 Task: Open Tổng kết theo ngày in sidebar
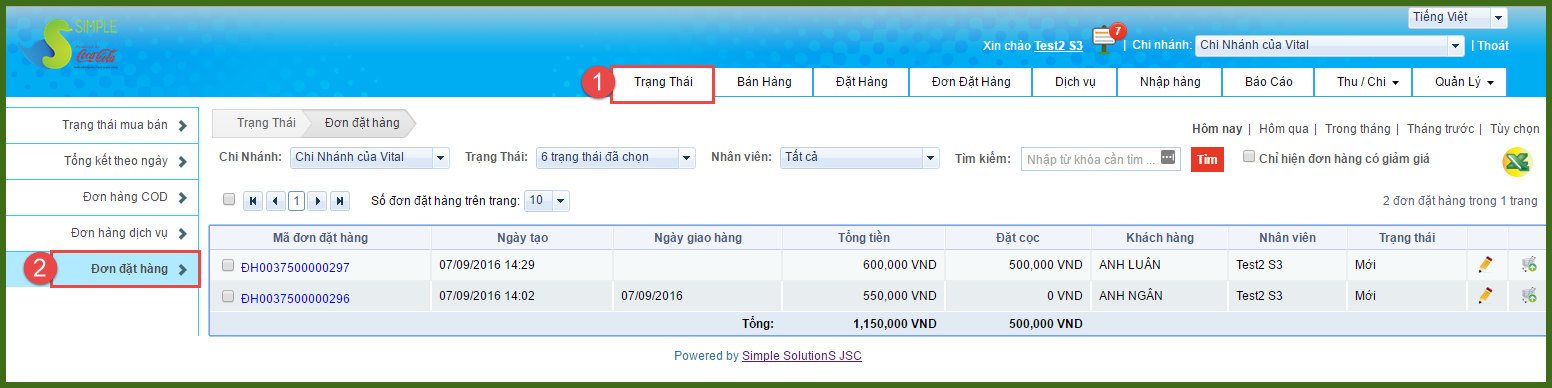tap(101, 161)
